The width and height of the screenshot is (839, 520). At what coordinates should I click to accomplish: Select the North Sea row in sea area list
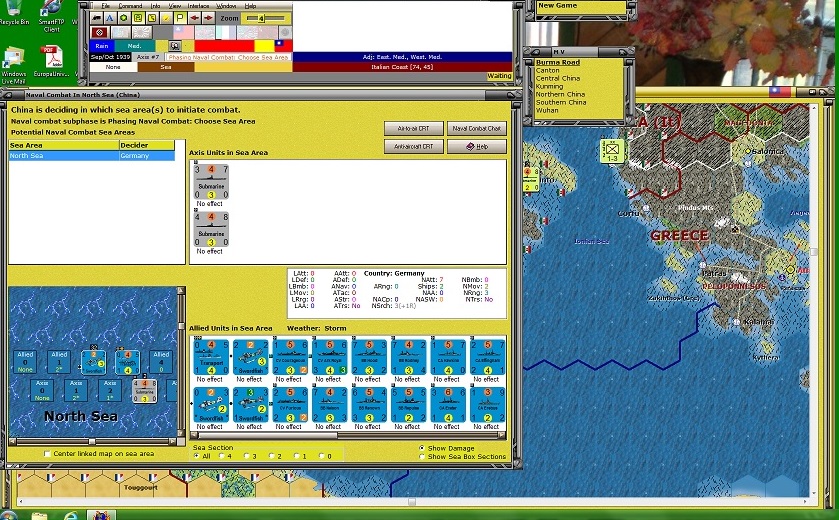click(91, 156)
